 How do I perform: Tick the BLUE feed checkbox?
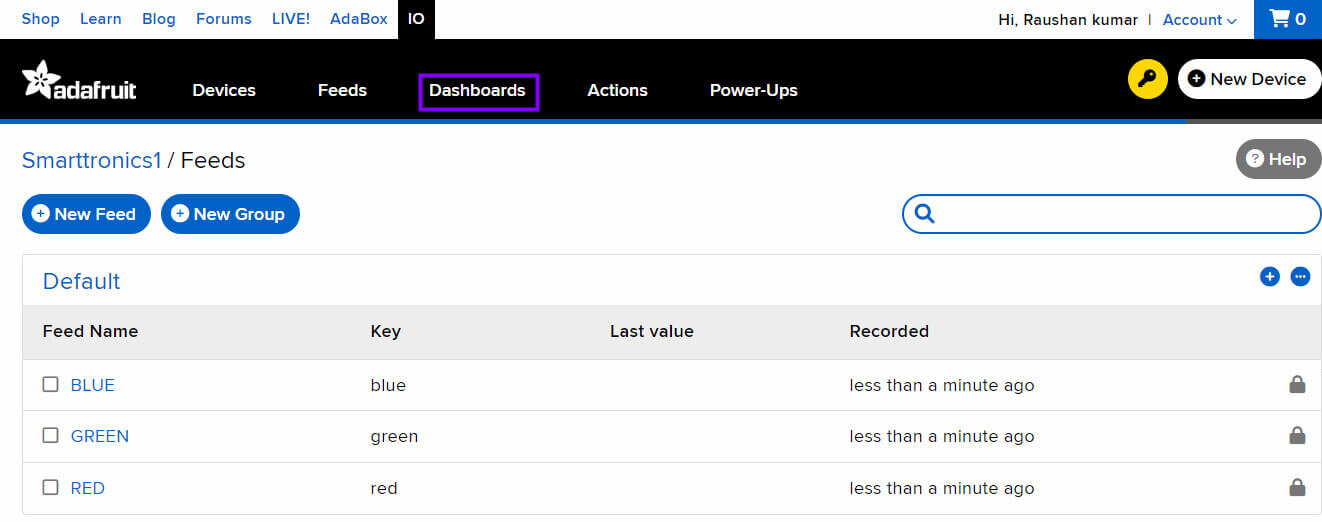[51, 384]
